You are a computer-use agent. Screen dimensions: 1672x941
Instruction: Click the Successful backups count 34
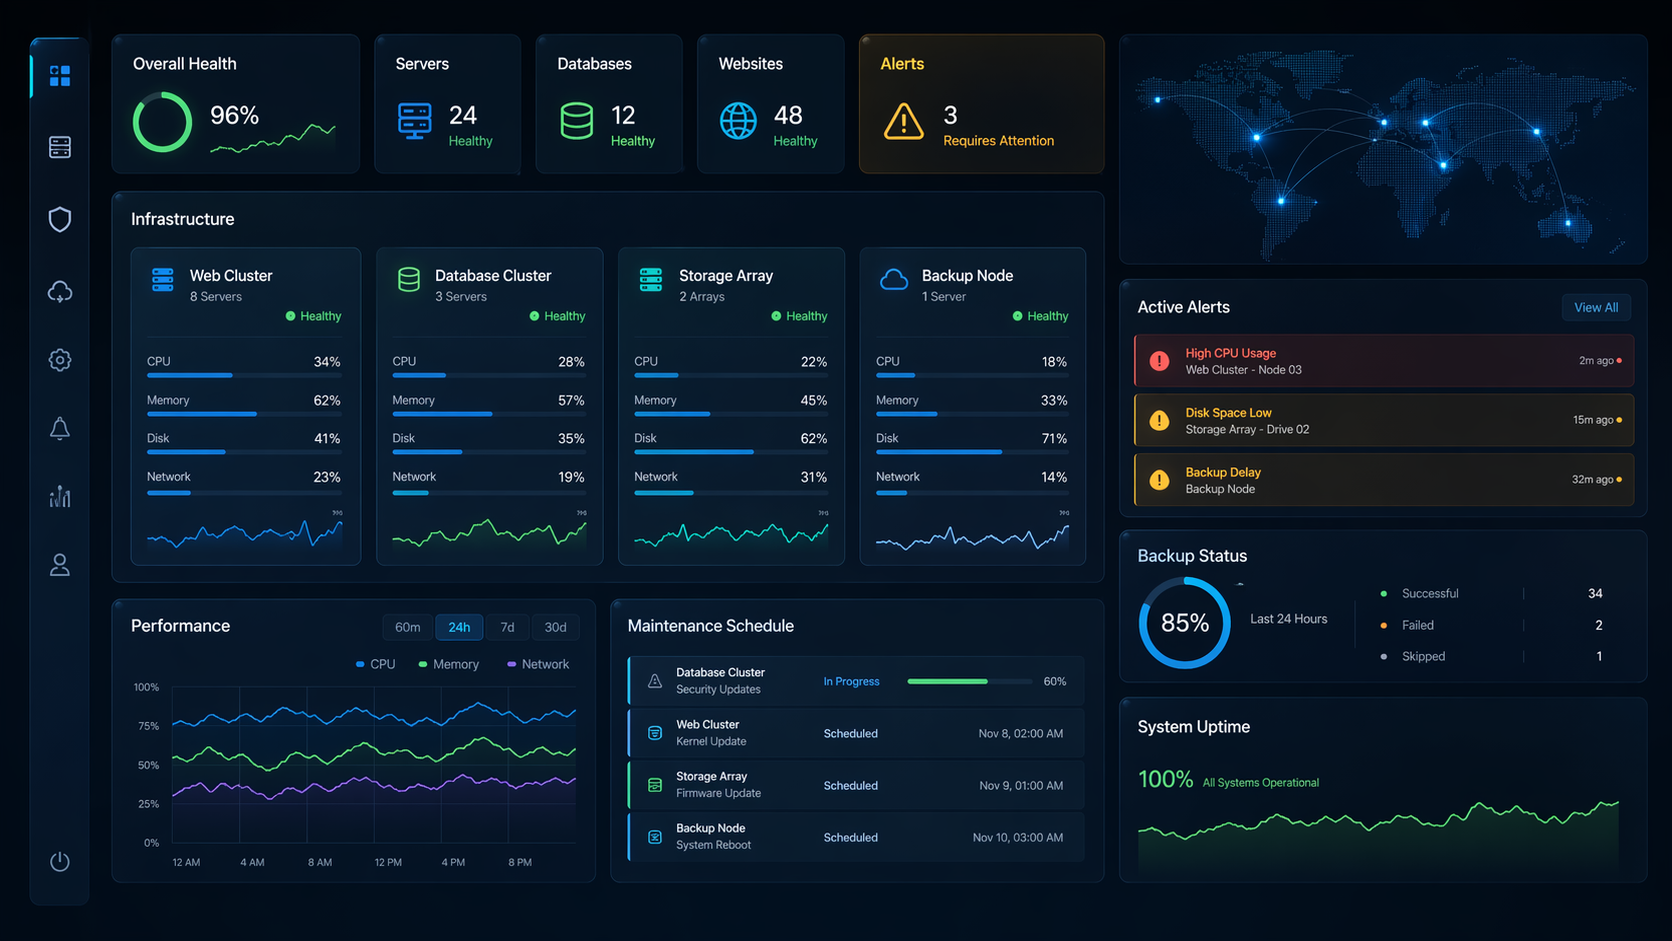1595,593
